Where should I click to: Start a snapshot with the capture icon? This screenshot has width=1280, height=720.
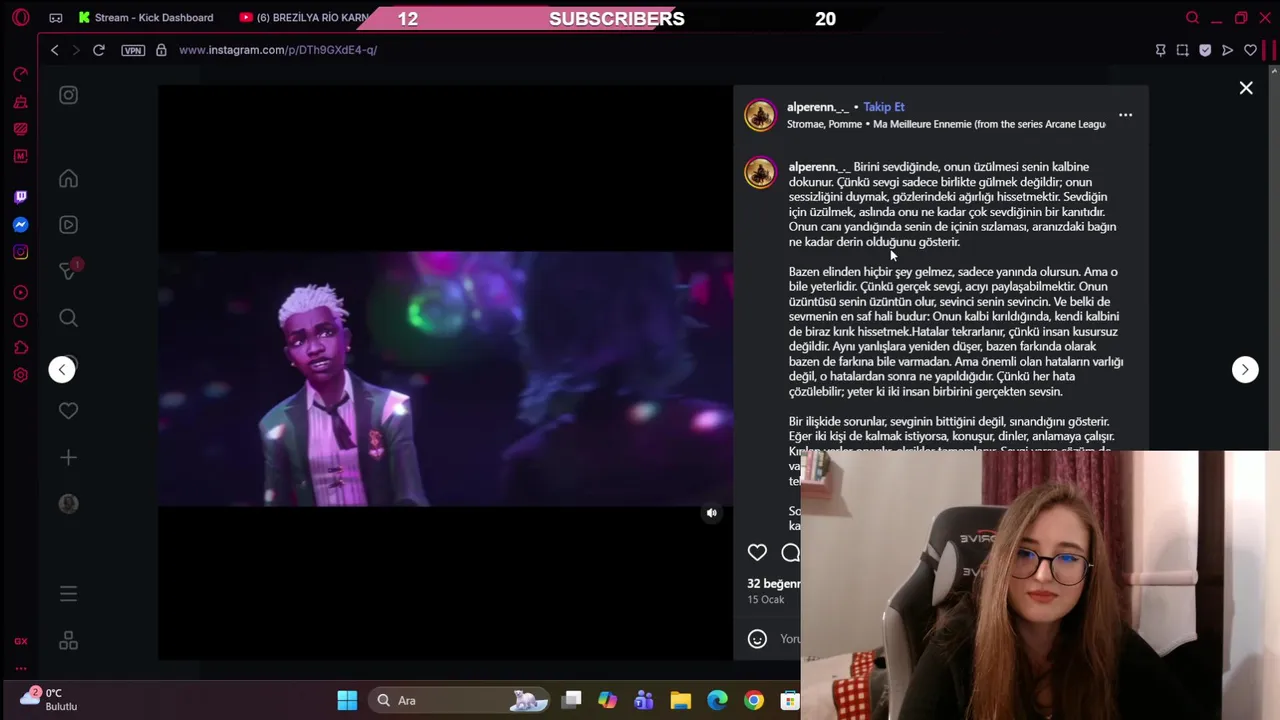pyautogui.click(x=1182, y=50)
